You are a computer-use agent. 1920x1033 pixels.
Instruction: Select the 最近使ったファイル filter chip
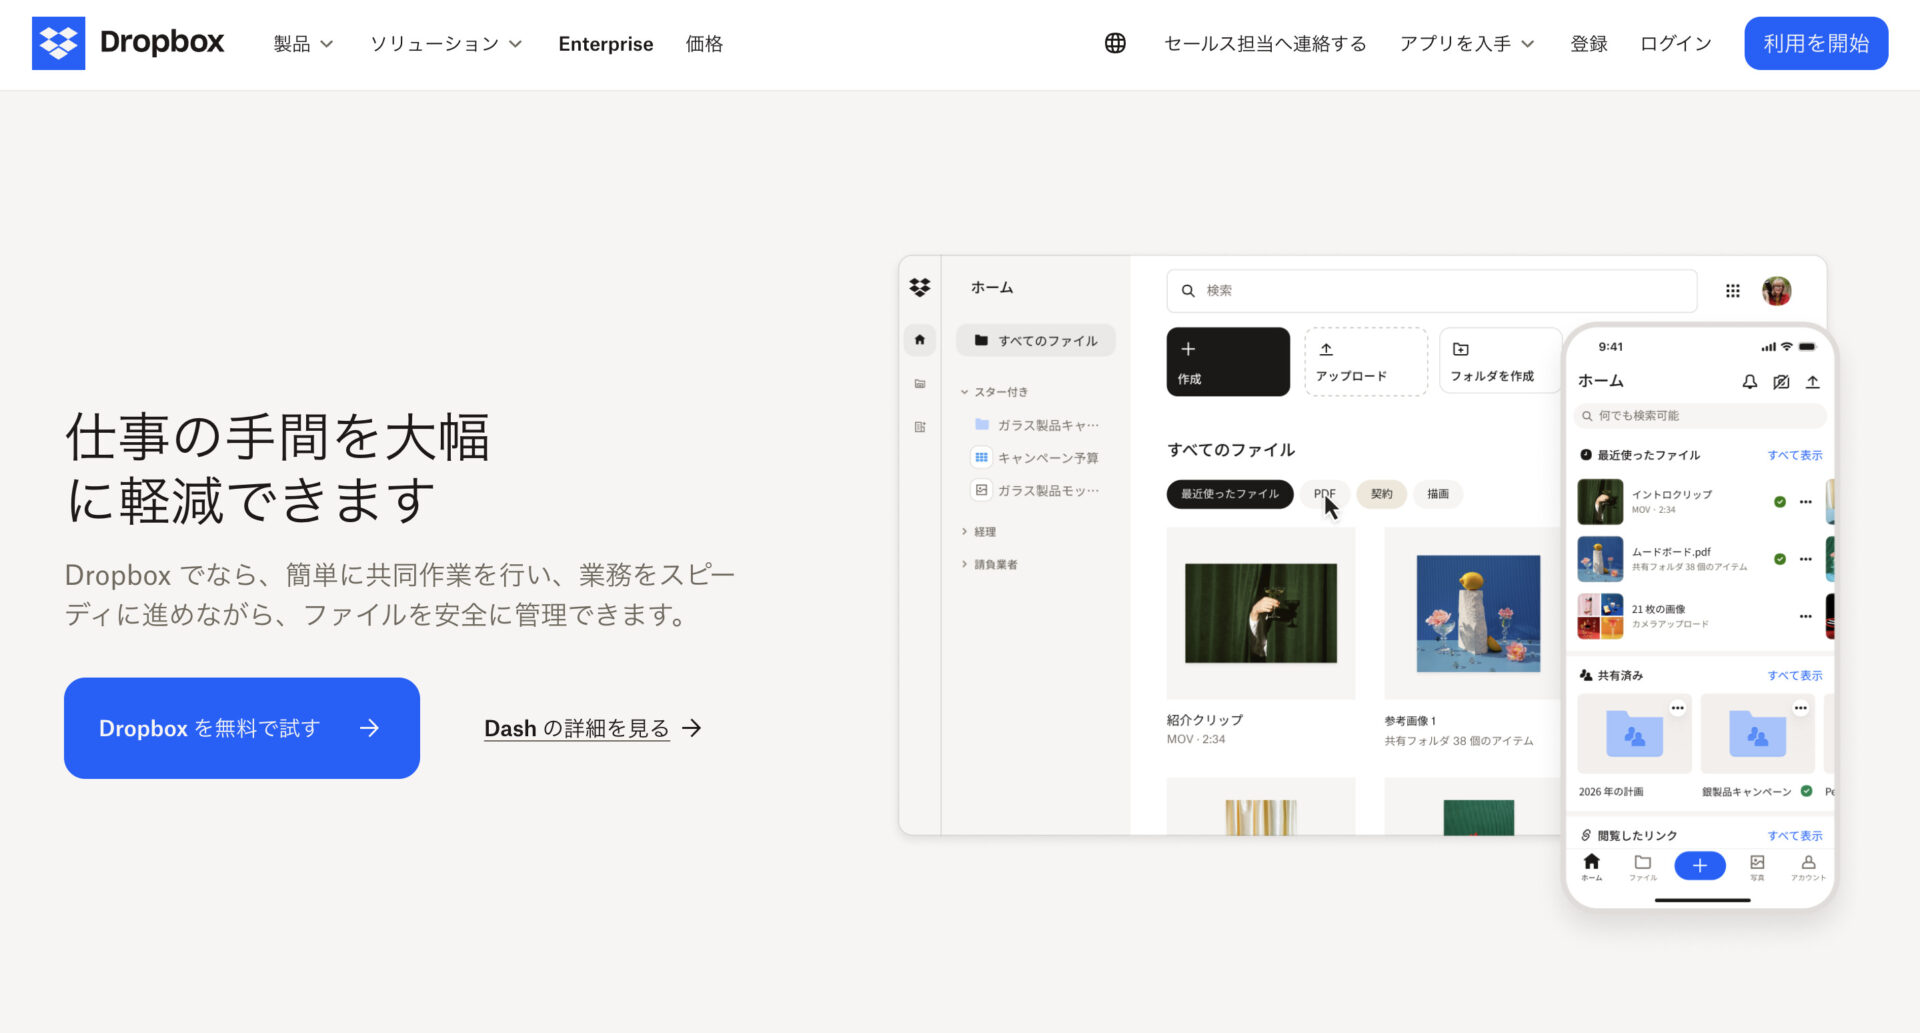[x=1230, y=494]
